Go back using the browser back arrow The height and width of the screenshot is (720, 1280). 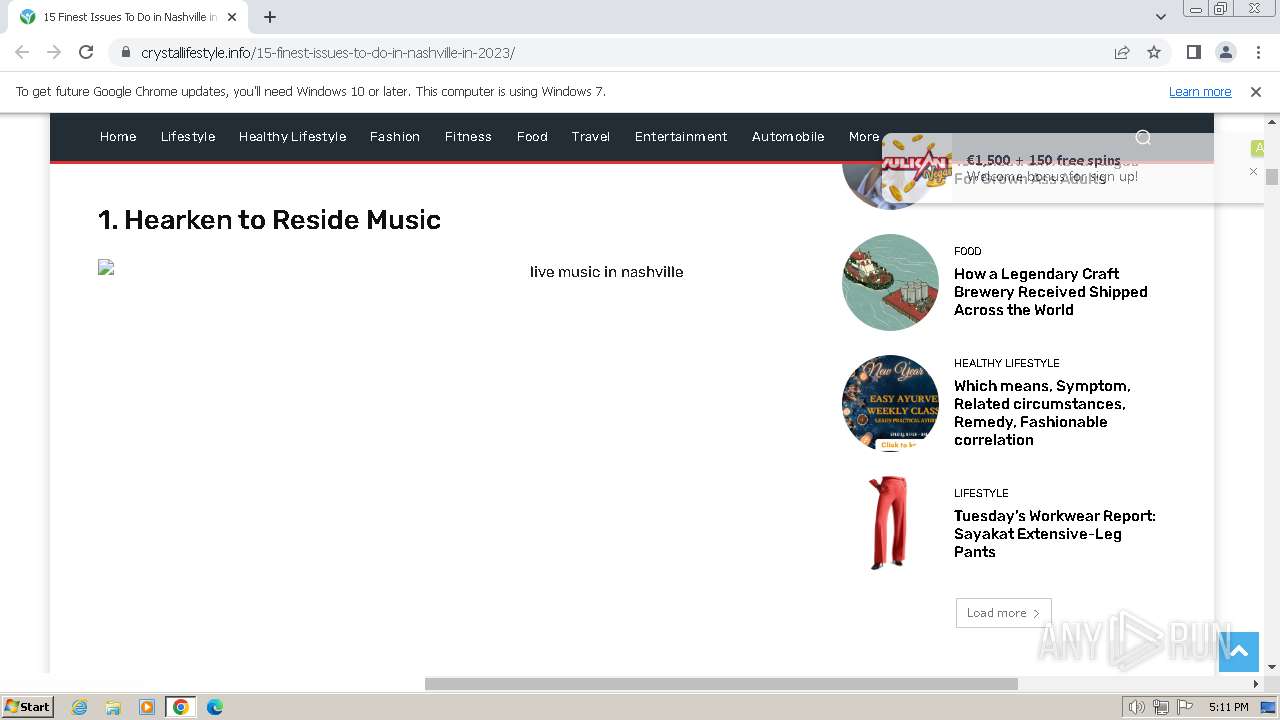(x=22, y=52)
